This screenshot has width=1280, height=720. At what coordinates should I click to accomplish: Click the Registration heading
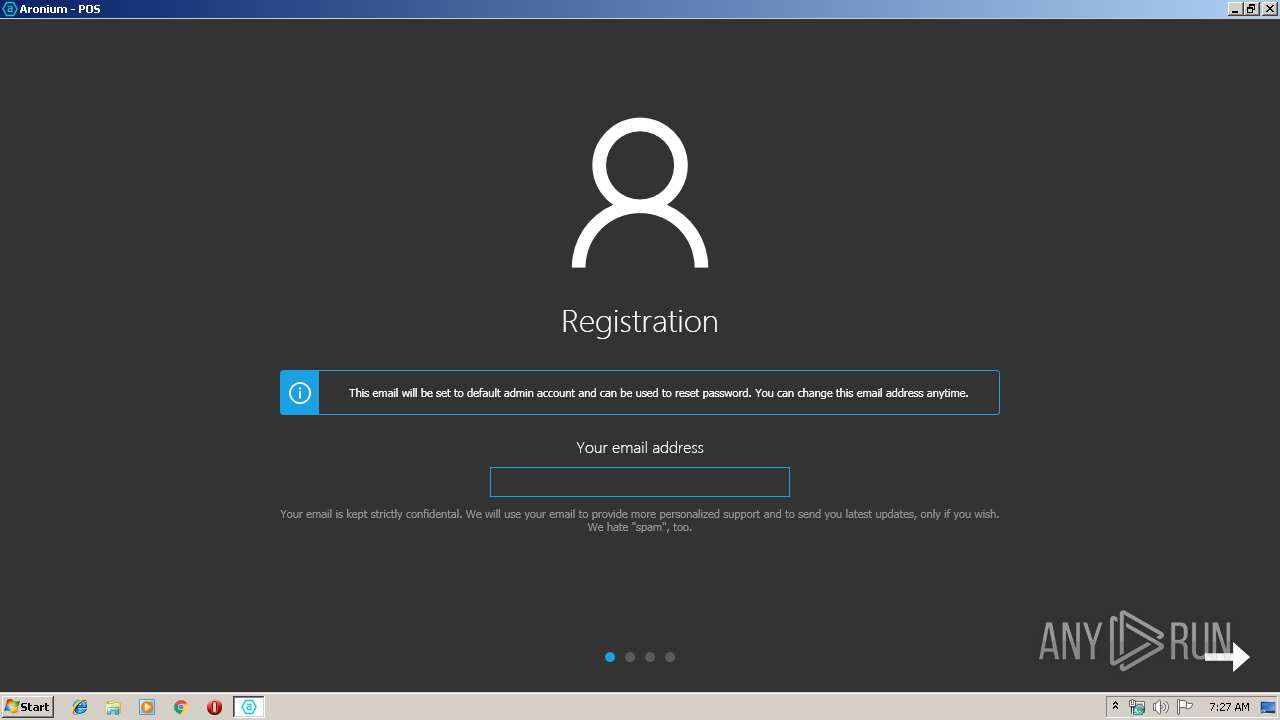point(640,321)
